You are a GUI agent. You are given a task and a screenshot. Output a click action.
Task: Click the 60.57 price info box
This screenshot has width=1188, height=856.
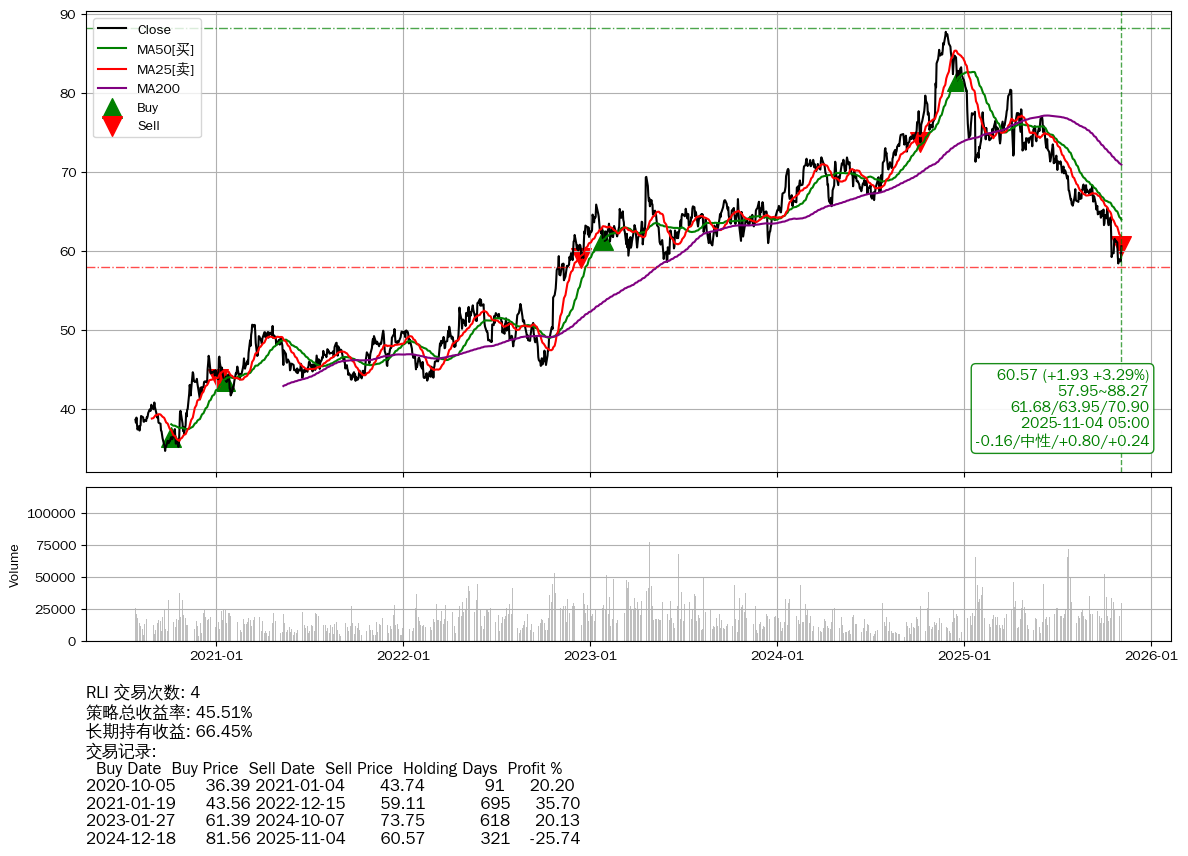(1062, 407)
